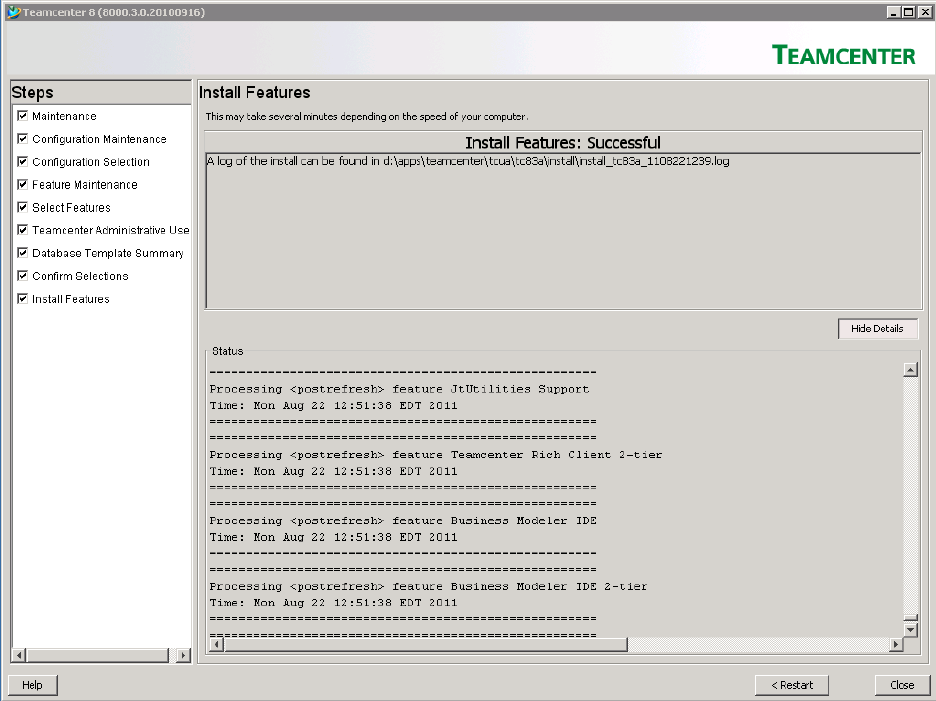The width and height of the screenshot is (936, 701).
Task: Click the Teamcenter app icon in title bar
Action: [x=13, y=12]
